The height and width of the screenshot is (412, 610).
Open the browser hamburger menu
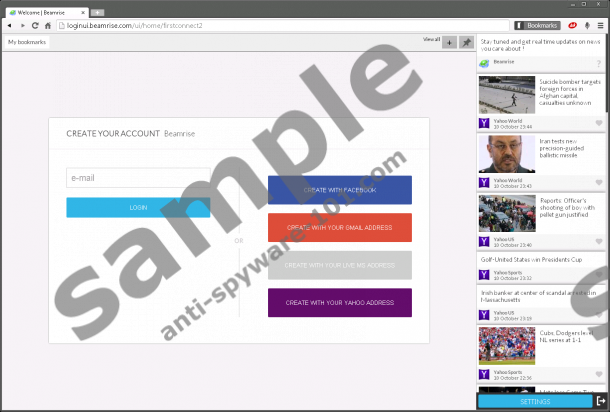pyautogui.click(x=600, y=25)
